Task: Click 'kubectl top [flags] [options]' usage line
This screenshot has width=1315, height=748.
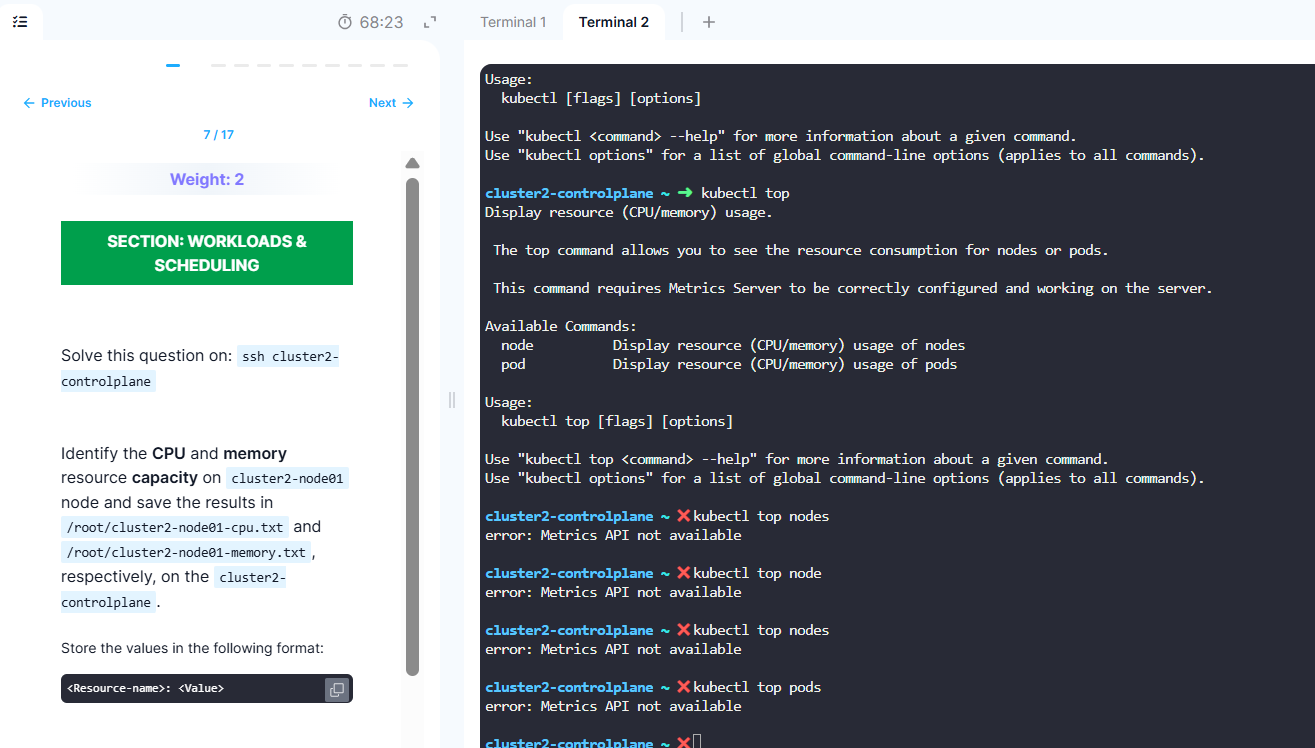Action: tap(617, 421)
